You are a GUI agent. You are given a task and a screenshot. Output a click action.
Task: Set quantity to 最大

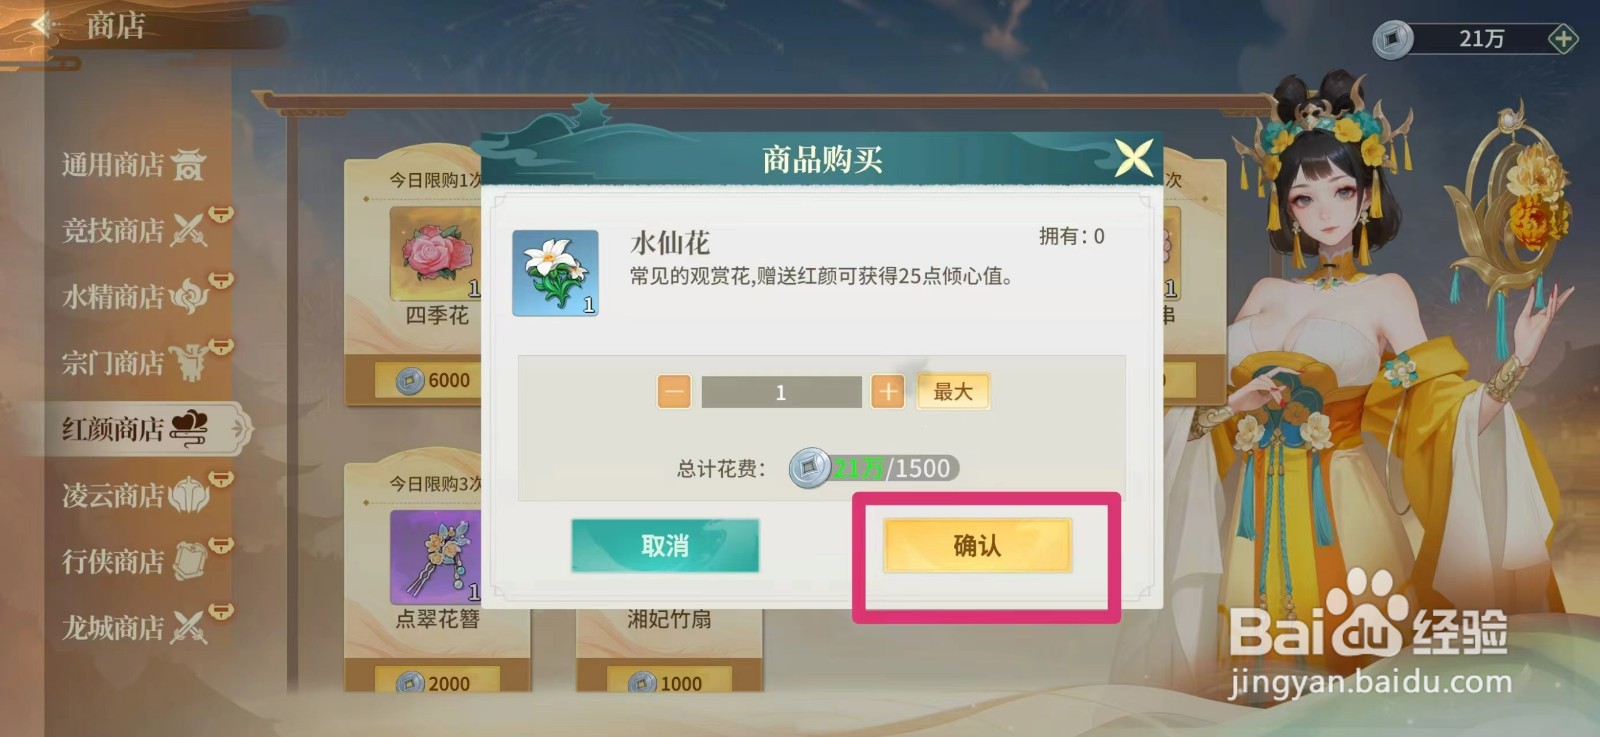(953, 392)
